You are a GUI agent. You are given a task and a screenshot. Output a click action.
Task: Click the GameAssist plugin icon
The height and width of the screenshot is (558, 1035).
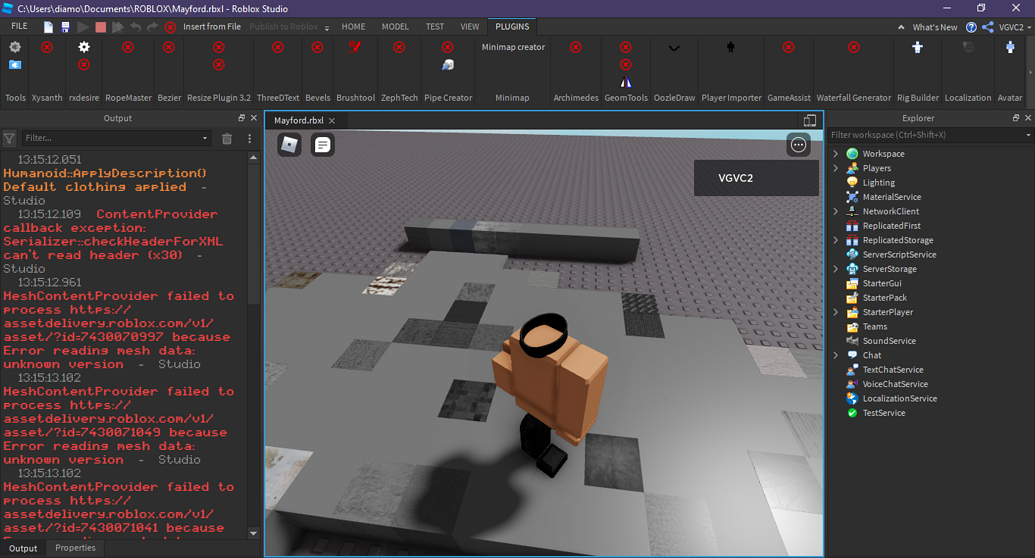pyautogui.click(x=789, y=47)
